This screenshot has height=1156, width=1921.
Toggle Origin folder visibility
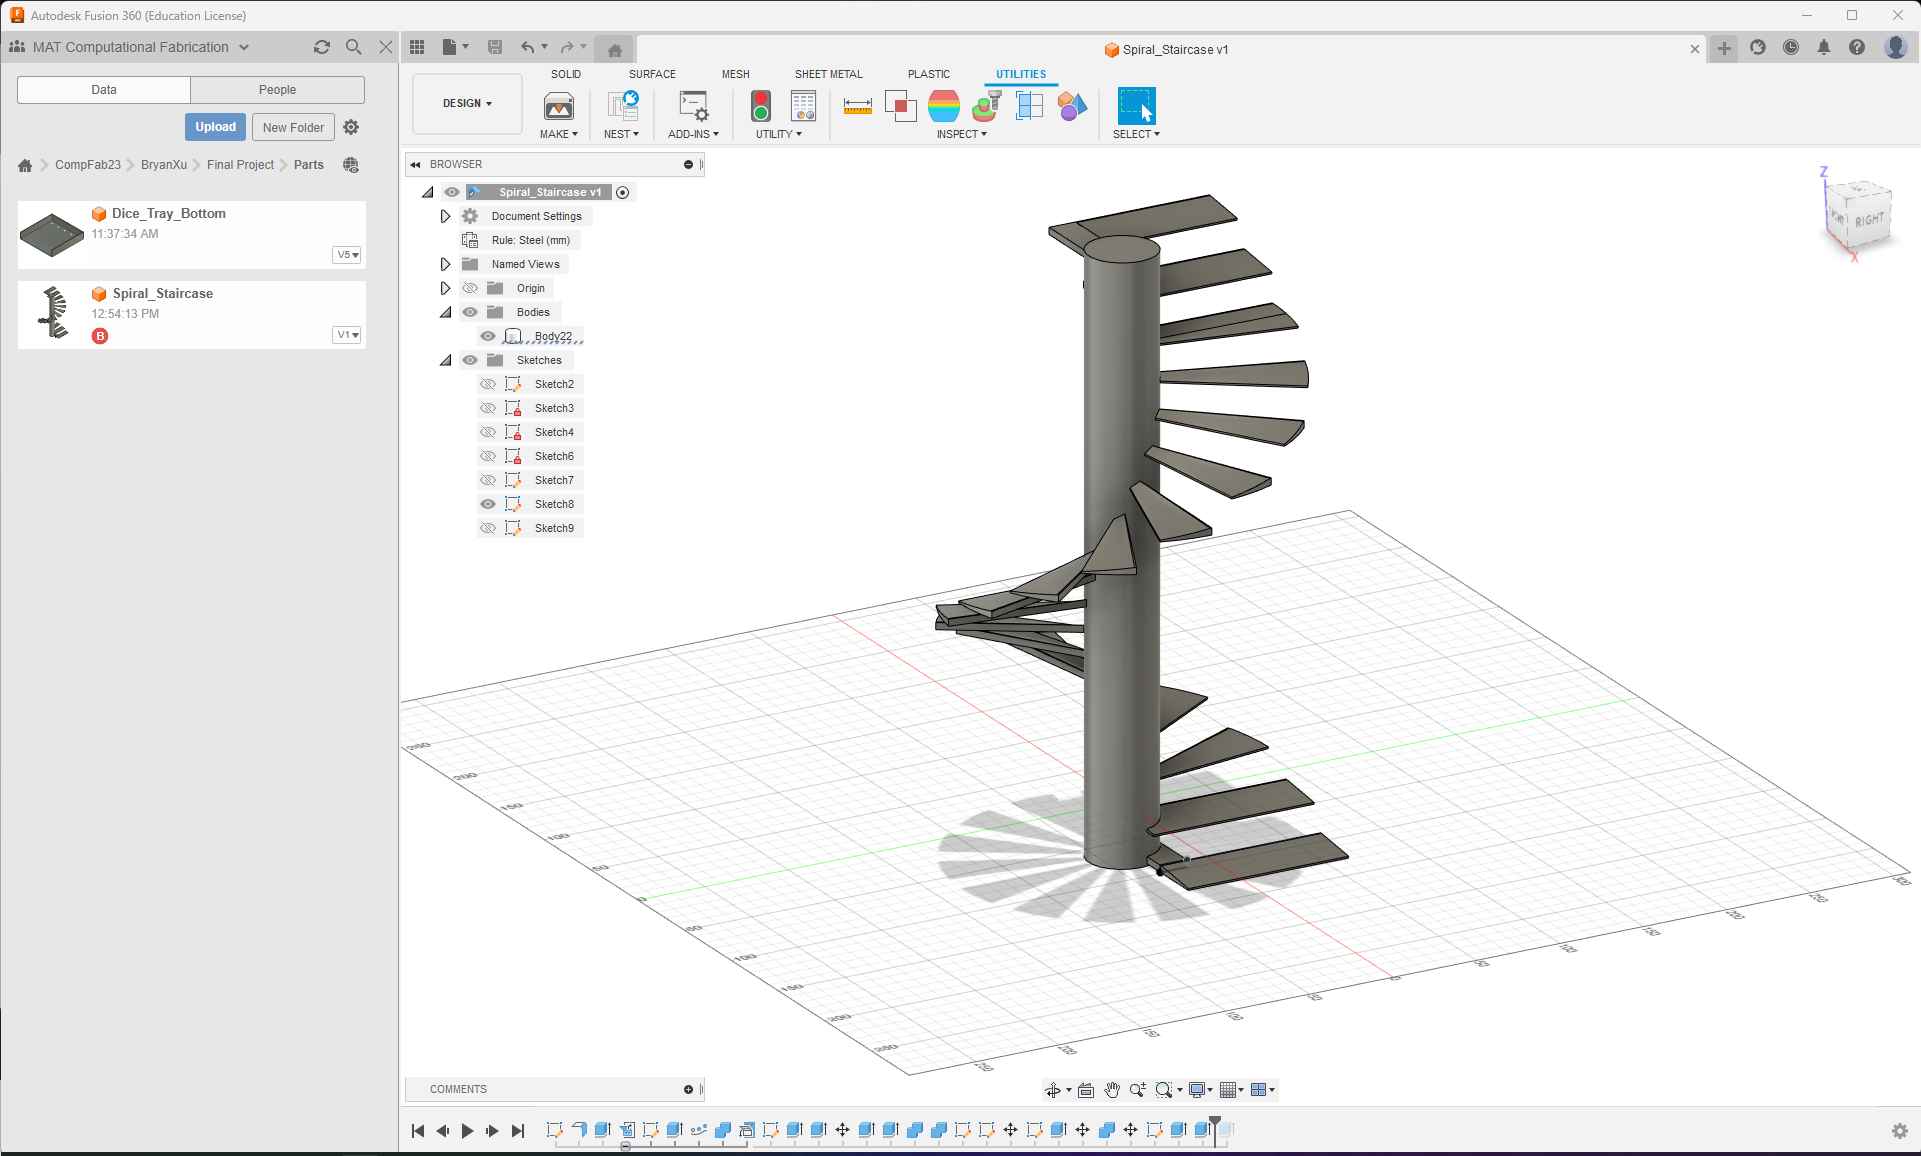470,287
